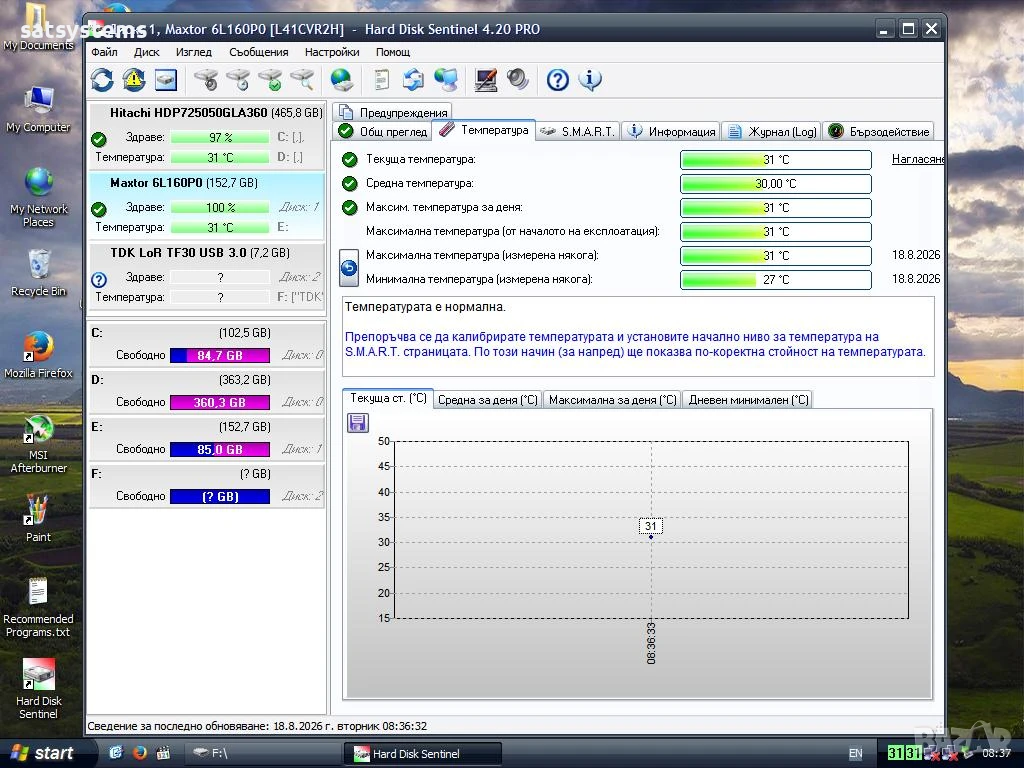
Task: Open the Настройки menu
Action: pos(332,52)
